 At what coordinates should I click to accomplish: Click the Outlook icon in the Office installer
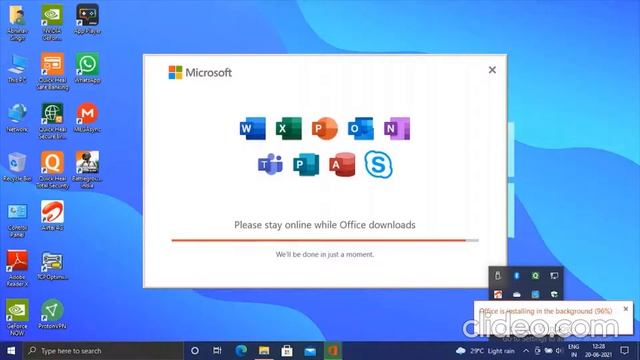point(361,129)
